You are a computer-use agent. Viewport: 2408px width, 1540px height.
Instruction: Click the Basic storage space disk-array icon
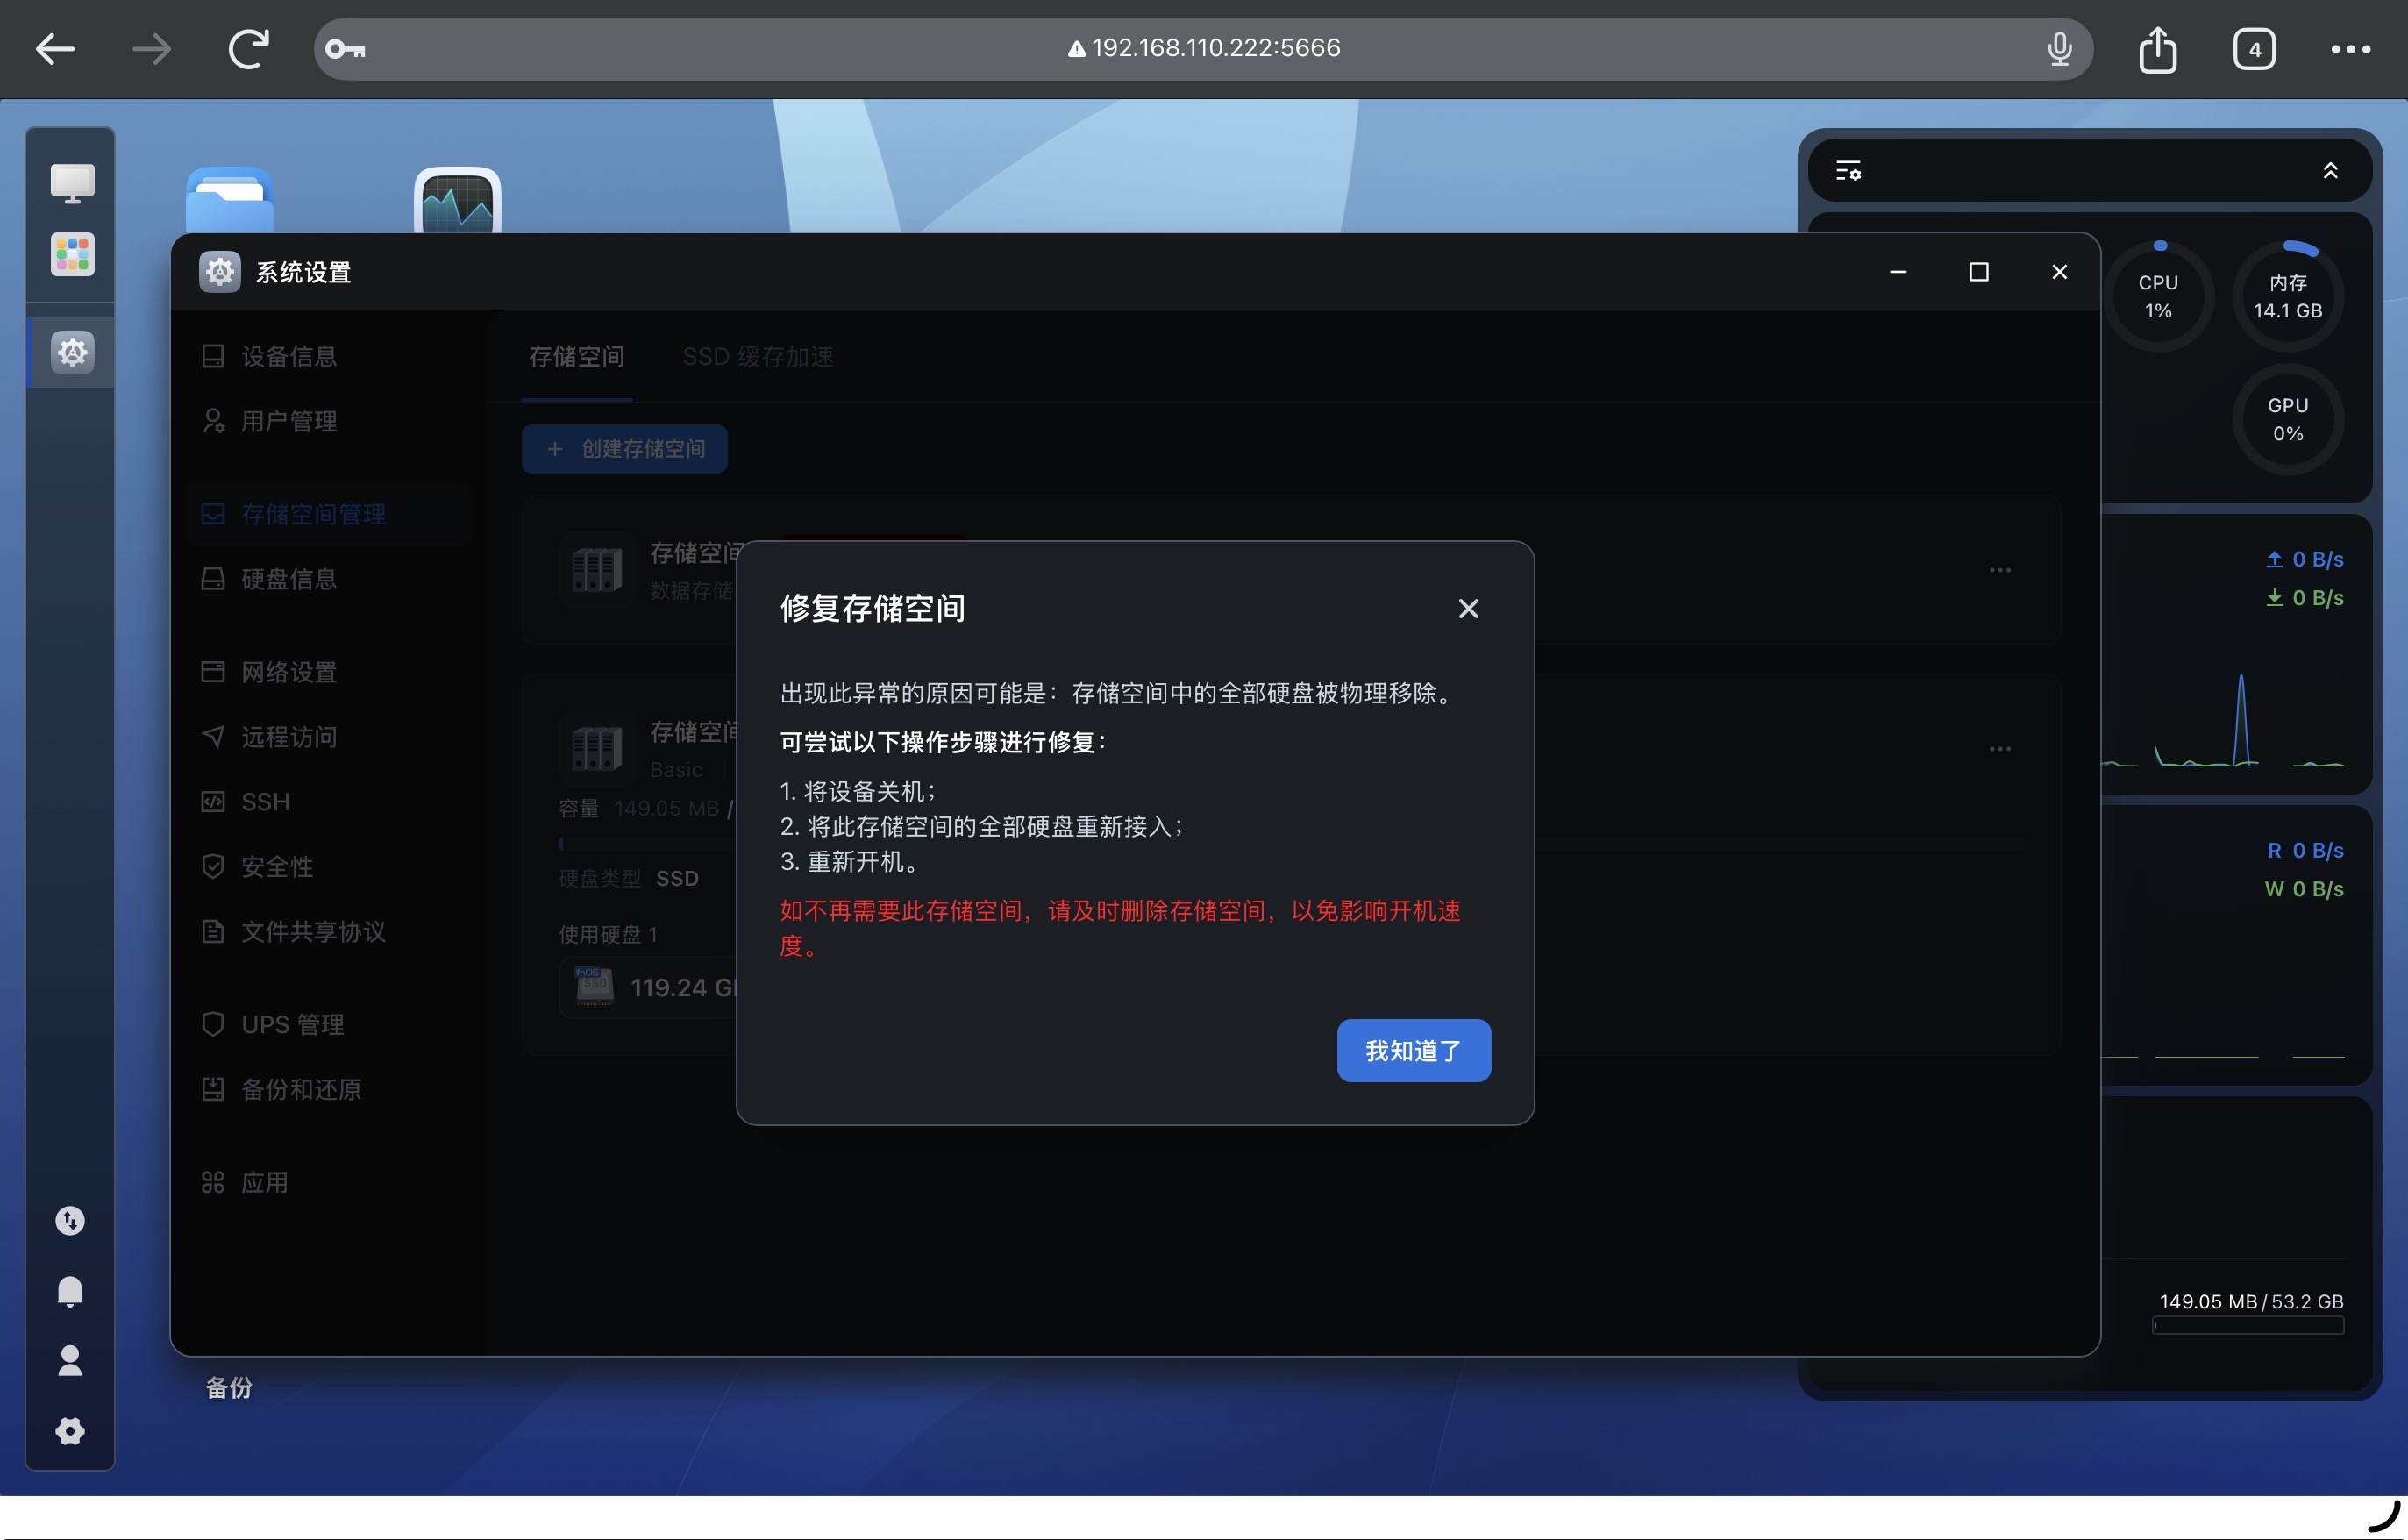[597, 749]
